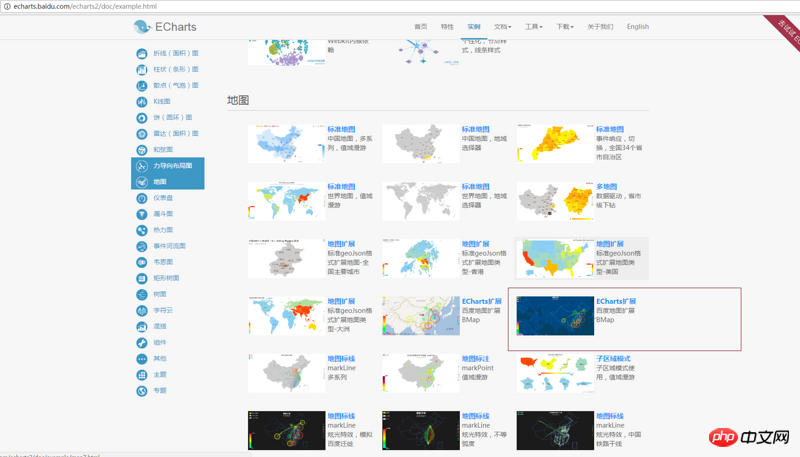This screenshot has width=800, height=457.
Task: Expand the 工具 dropdown in the navbar
Action: coord(534,27)
